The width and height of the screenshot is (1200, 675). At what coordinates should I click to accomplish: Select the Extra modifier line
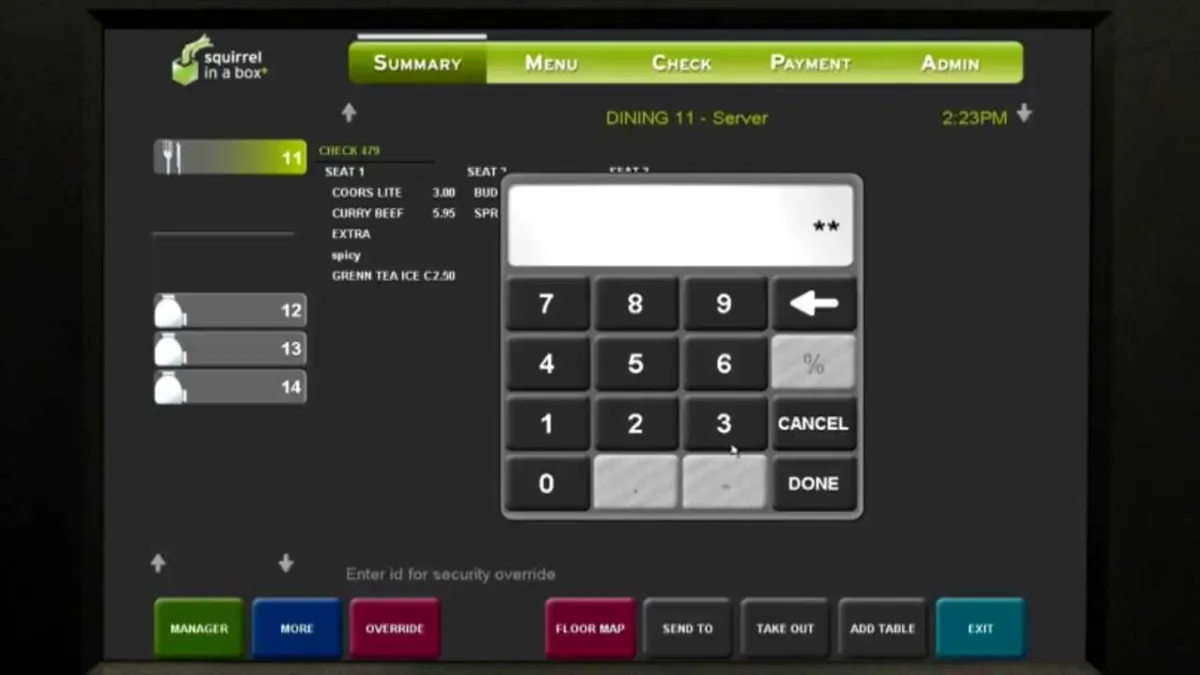(x=351, y=234)
